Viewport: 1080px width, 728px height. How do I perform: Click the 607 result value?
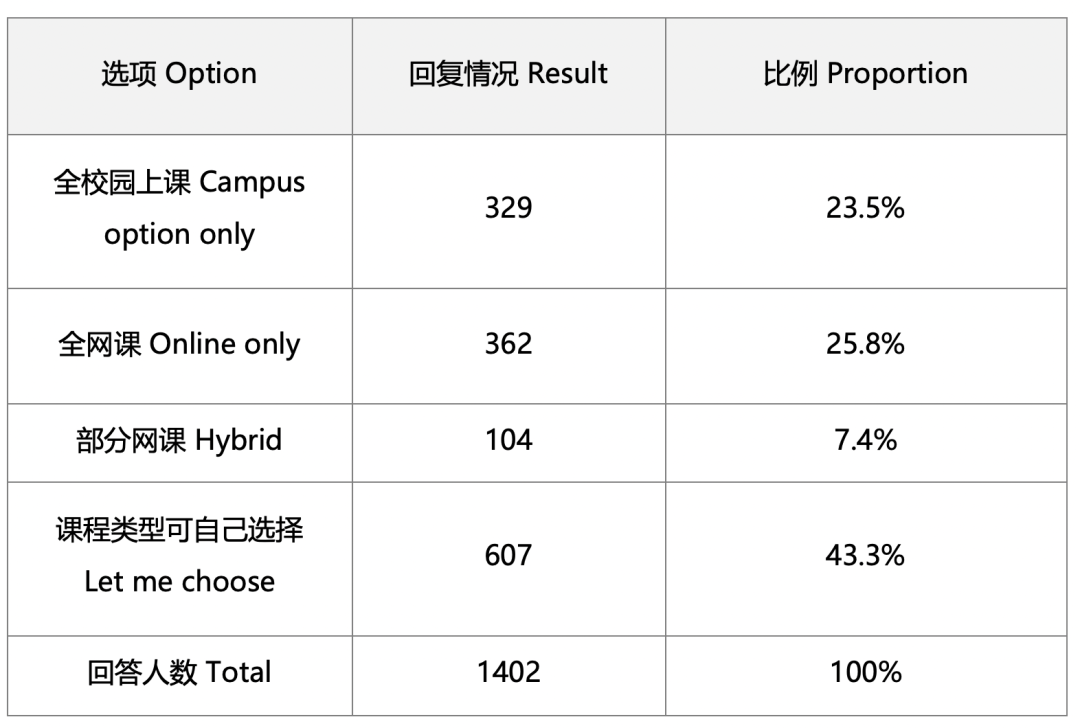coord(508,555)
